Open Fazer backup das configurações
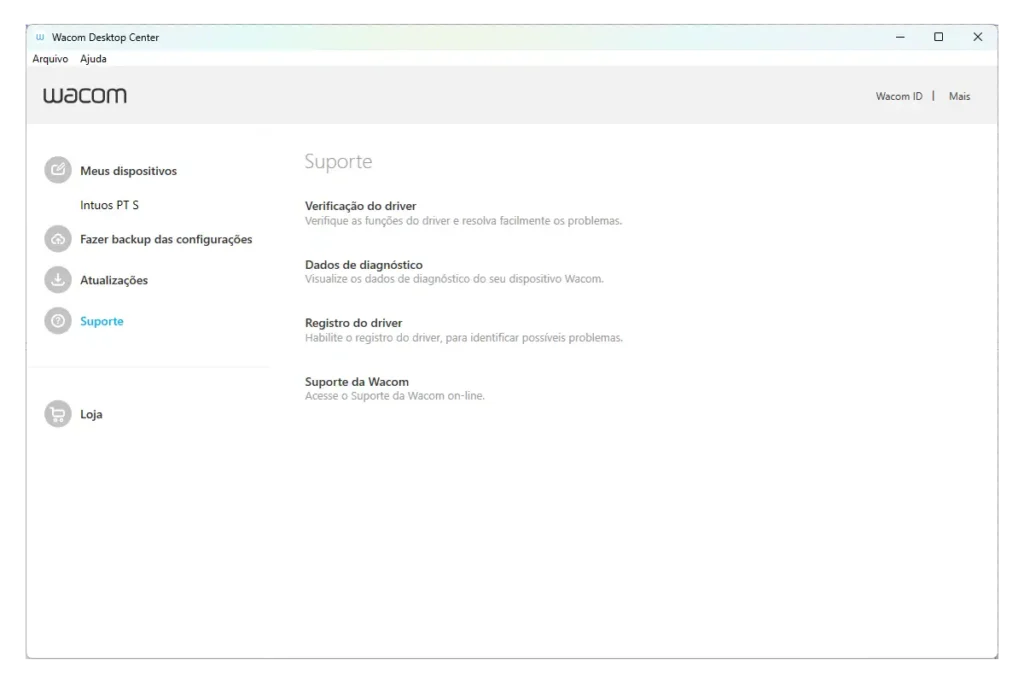 [x=166, y=239]
